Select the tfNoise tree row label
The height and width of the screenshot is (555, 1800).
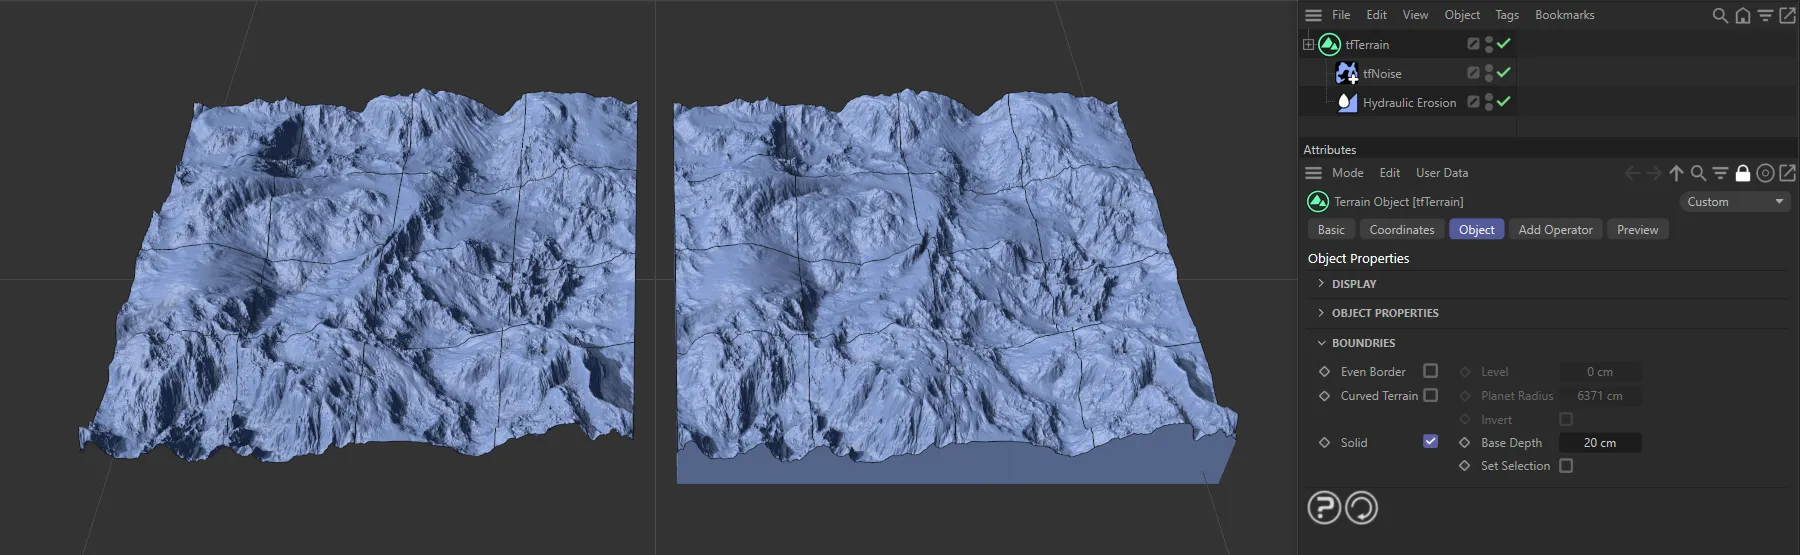pyautogui.click(x=1382, y=74)
